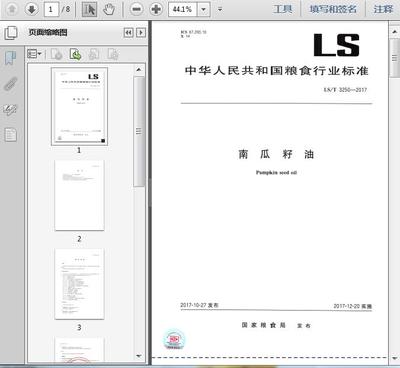Expand the thumbnail options menu dropdown
This screenshot has width=400, height=368.
(34, 54)
